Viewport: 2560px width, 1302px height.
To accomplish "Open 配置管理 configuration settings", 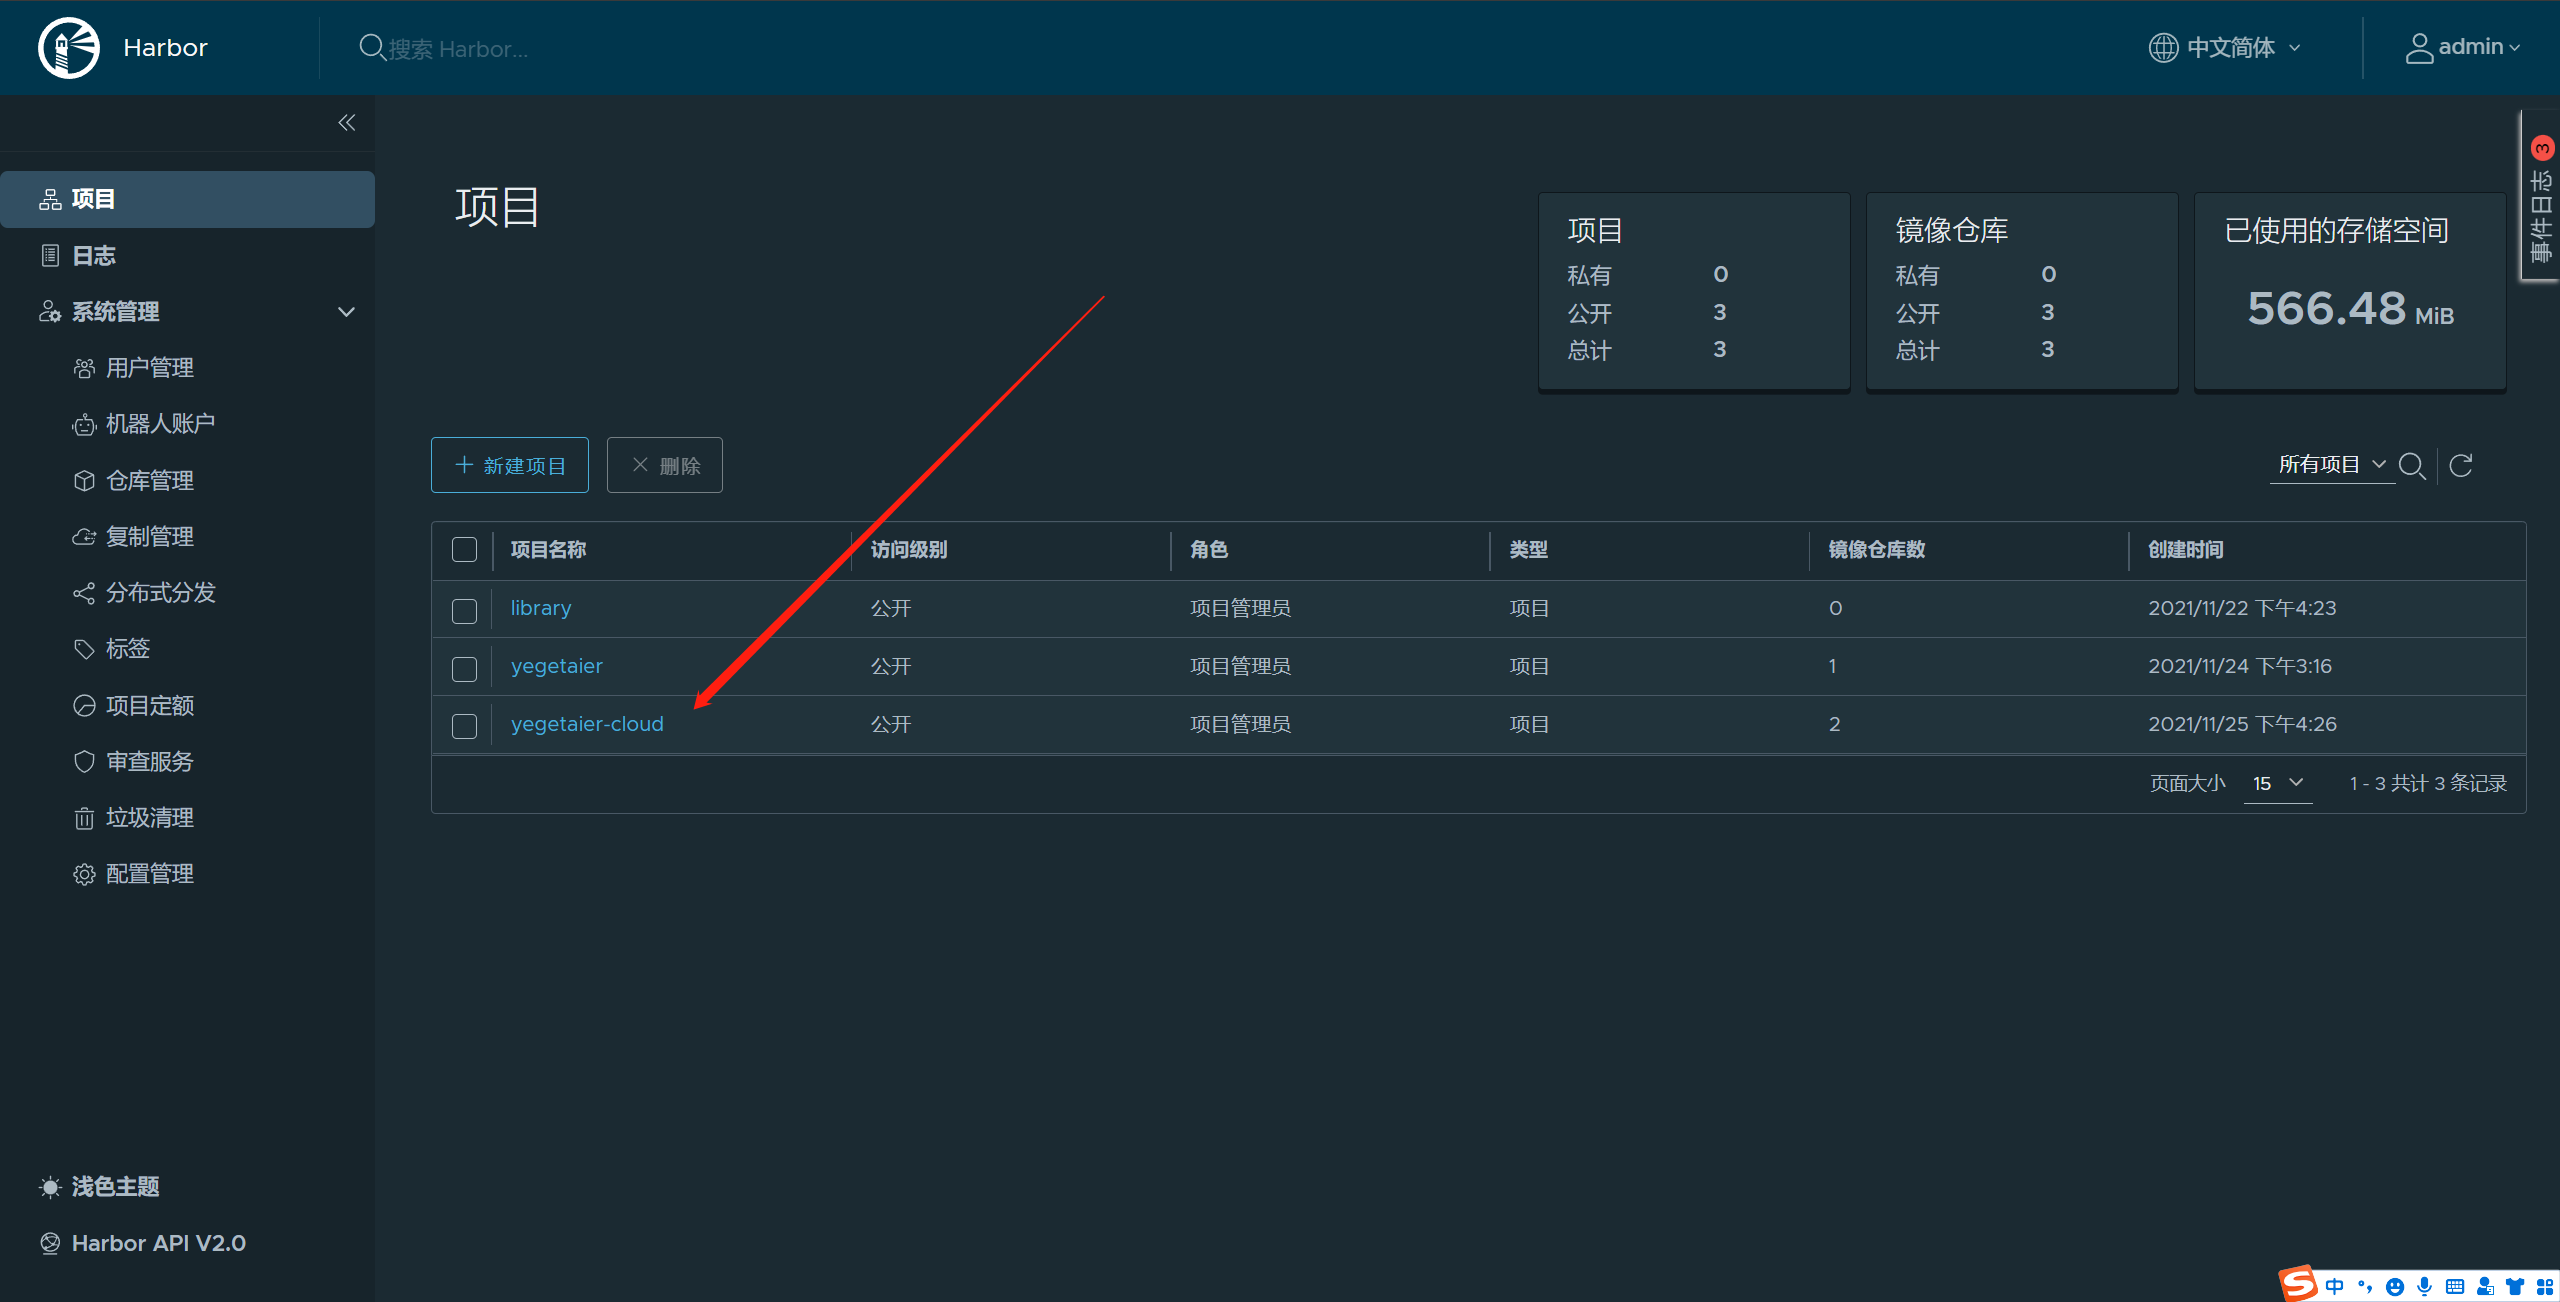I will click(x=149, y=874).
